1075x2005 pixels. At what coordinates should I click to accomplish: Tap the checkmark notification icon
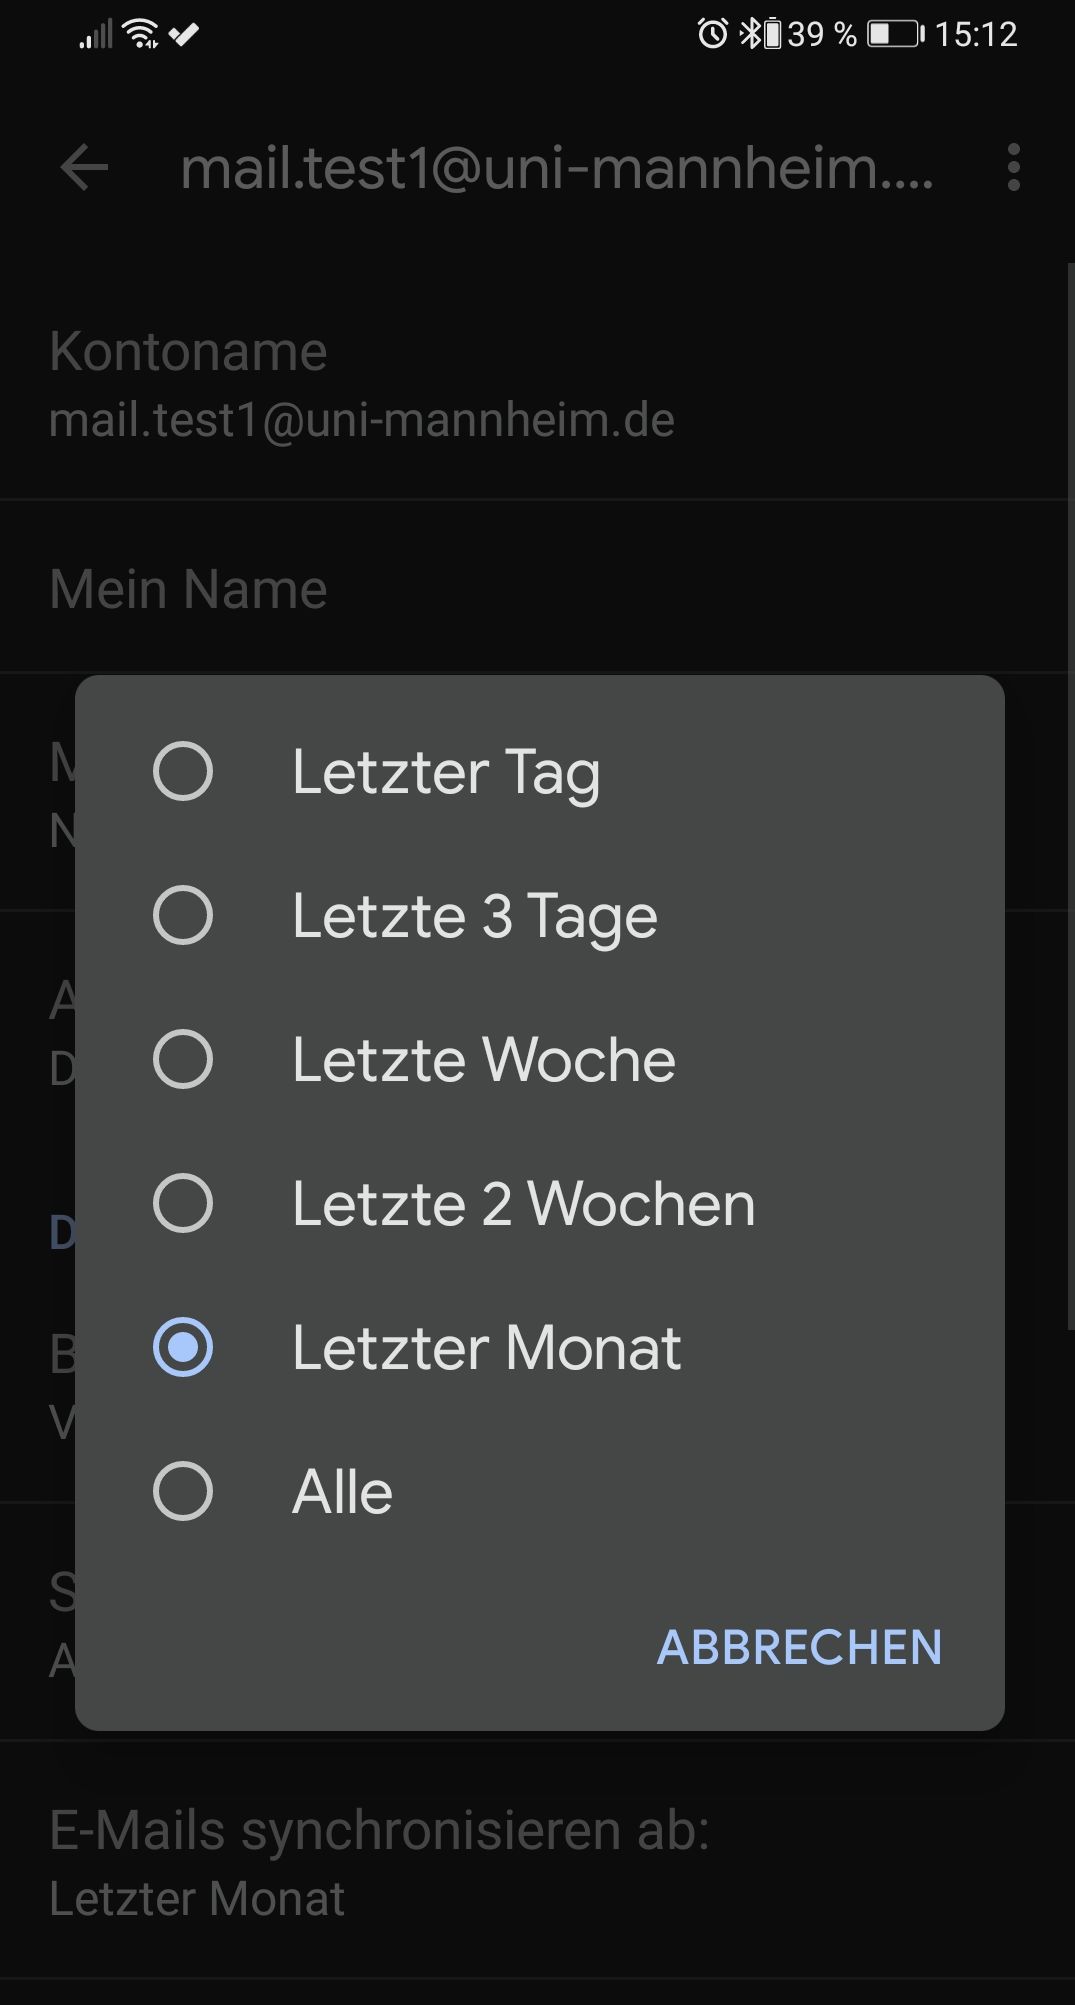point(183,35)
